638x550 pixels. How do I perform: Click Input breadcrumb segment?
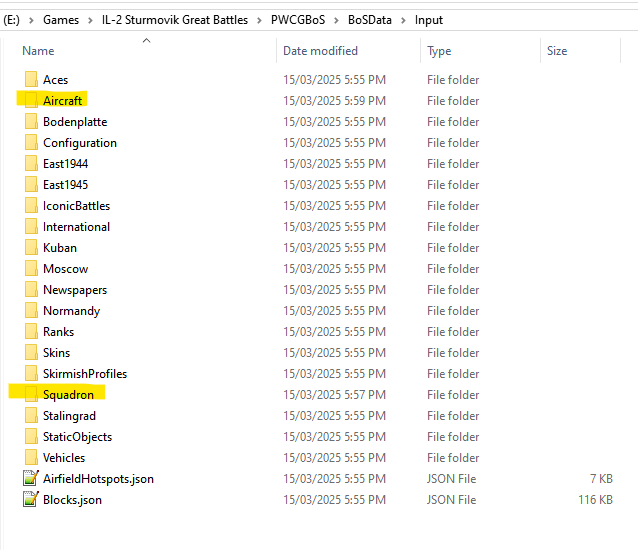[429, 20]
